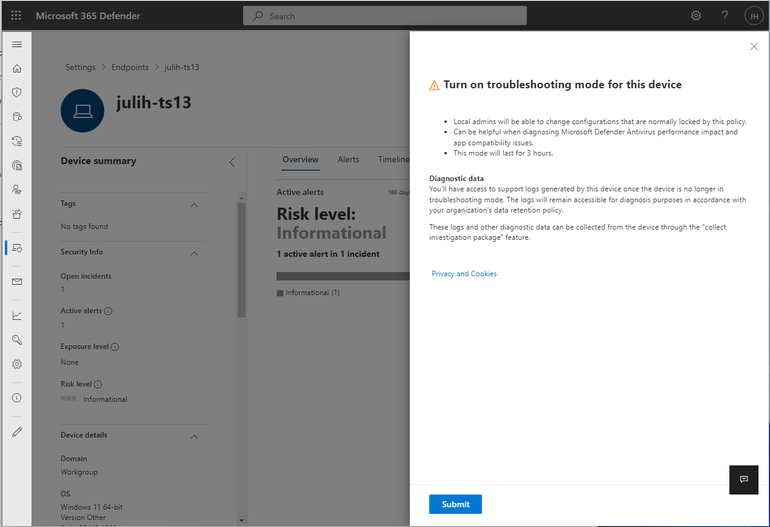770x527 pixels.
Task: Click the Informational alerts bar
Action: click(x=343, y=276)
